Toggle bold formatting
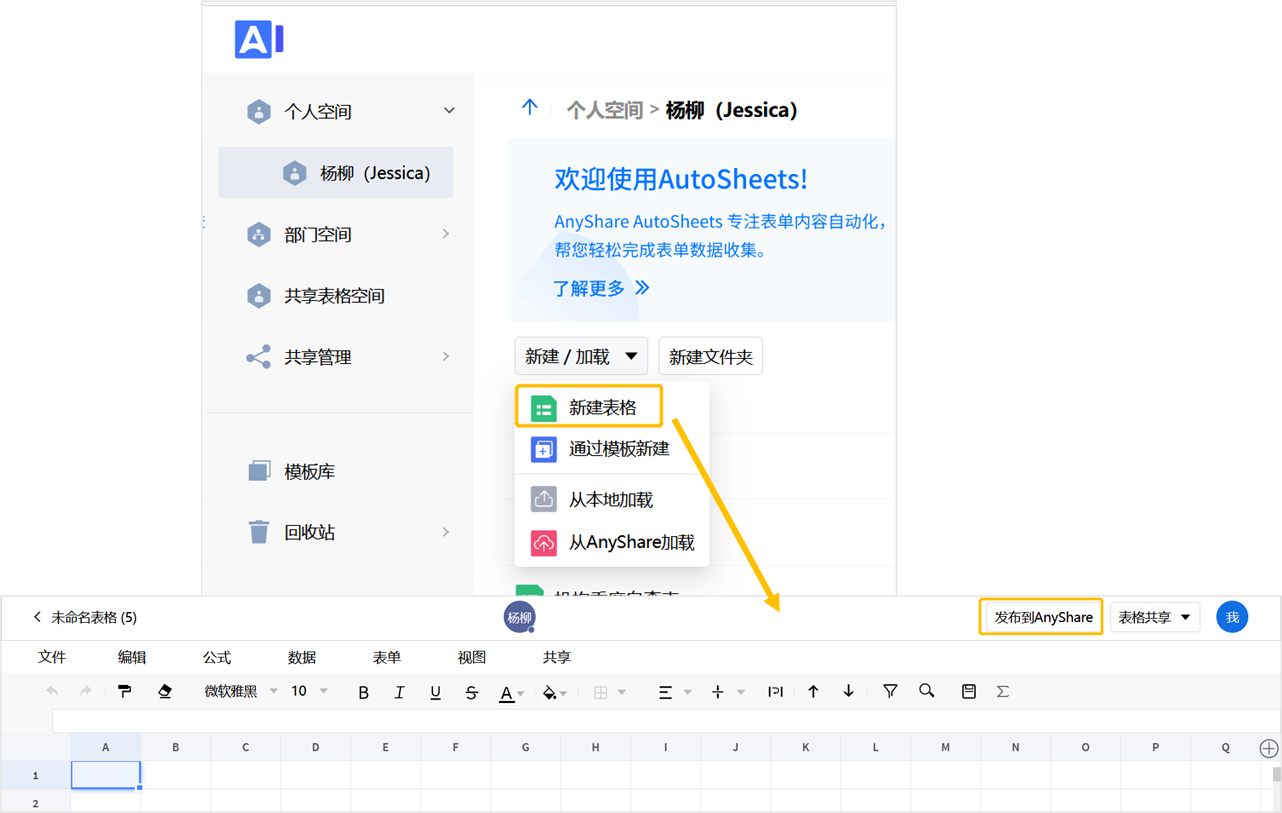Image resolution: width=1282 pixels, height=813 pixels. pyautogui.click(x=363, y=692)
